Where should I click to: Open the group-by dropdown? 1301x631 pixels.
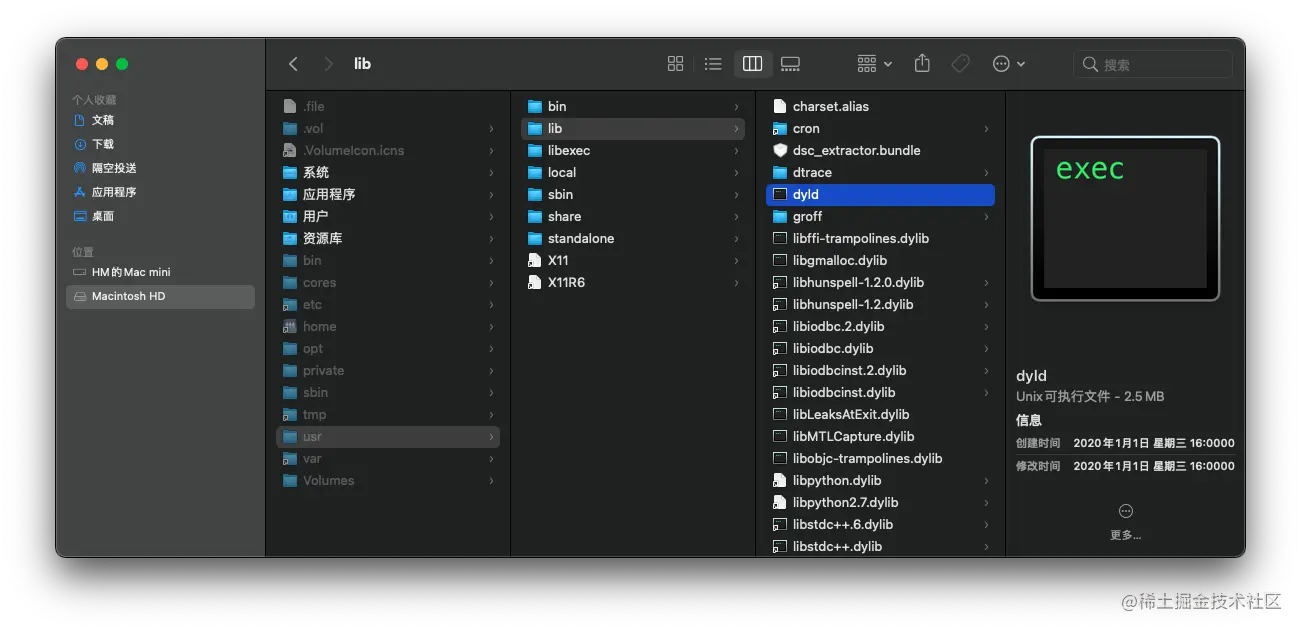[x=875, y=64]
